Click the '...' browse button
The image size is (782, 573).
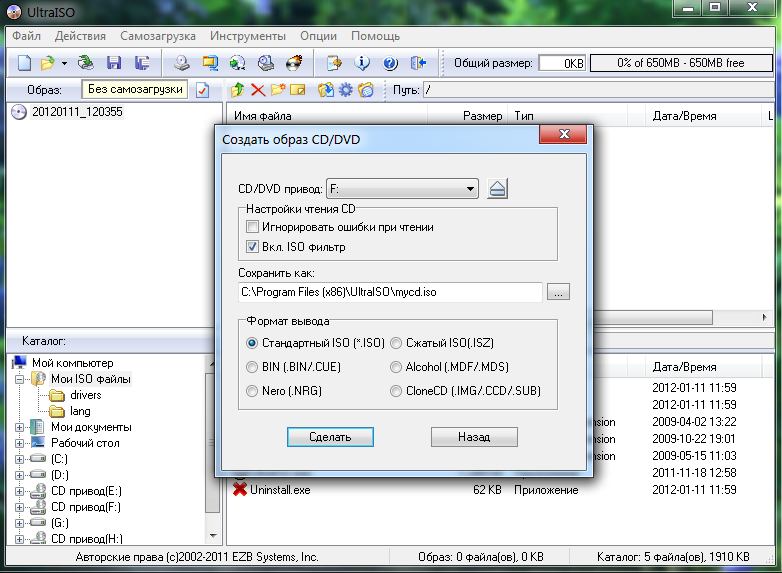coord(558,292)
